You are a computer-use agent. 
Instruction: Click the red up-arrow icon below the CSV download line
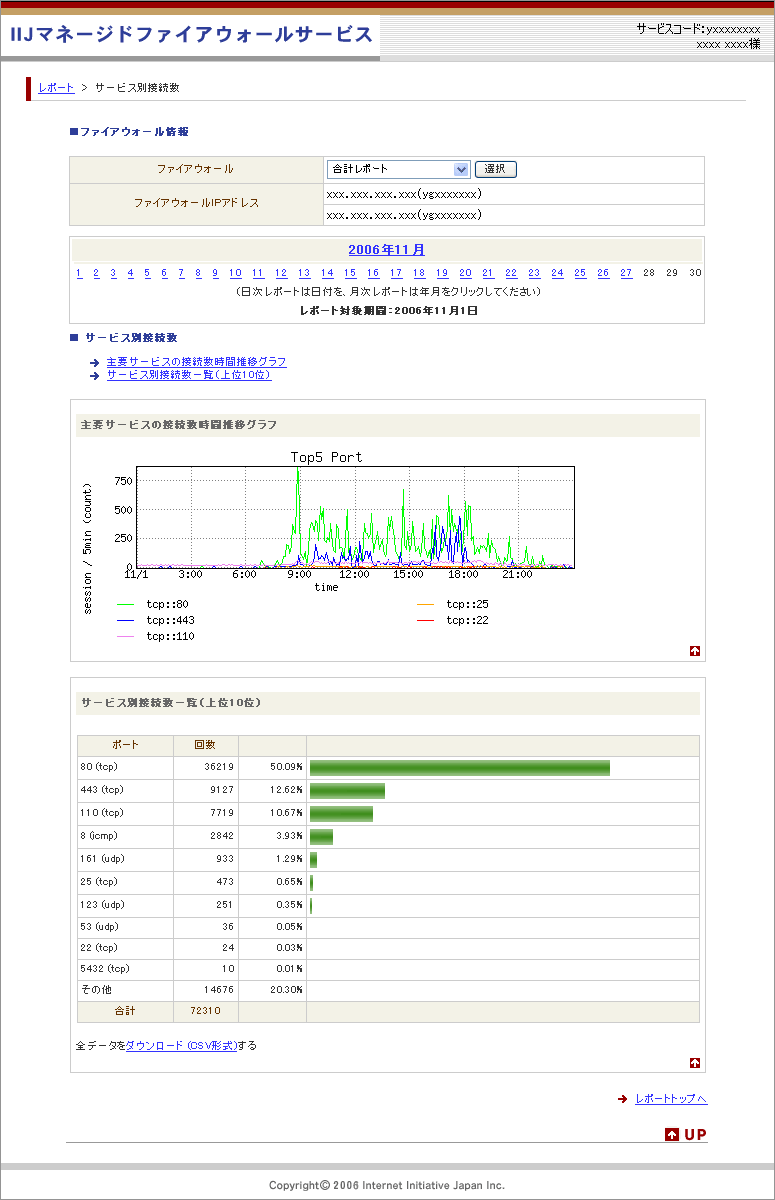pos(695,1063)
